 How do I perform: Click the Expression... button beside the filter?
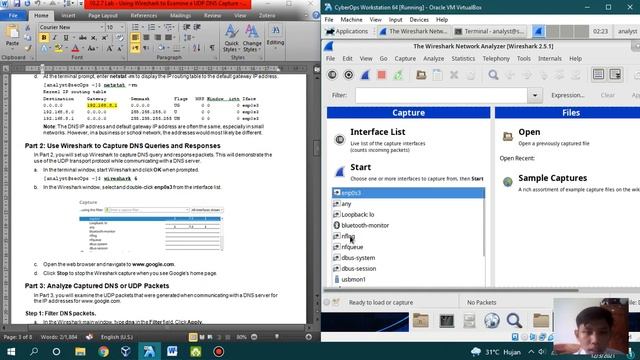[567, 95]
